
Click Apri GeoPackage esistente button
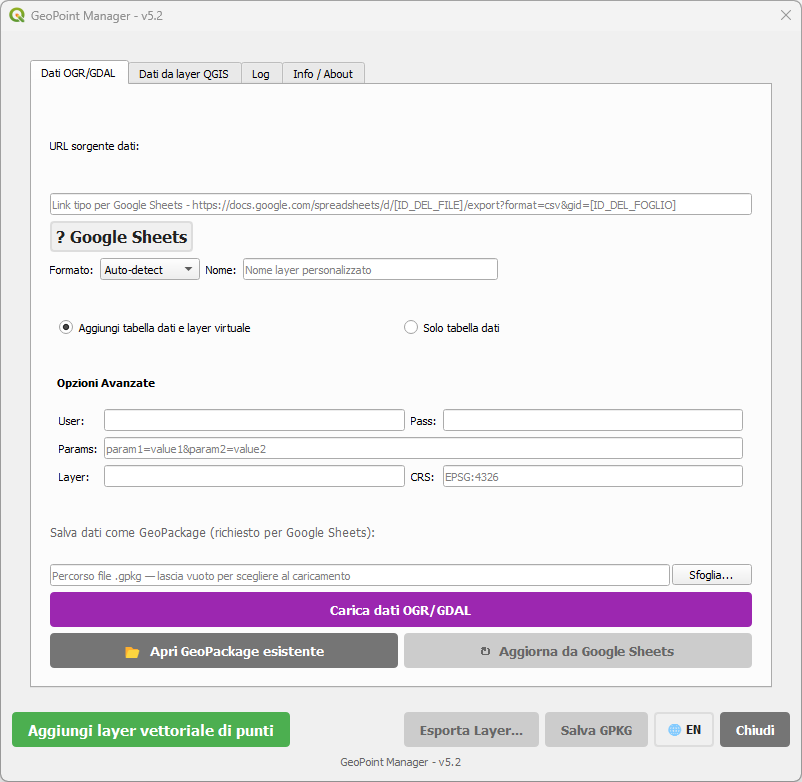coord(224,651)
